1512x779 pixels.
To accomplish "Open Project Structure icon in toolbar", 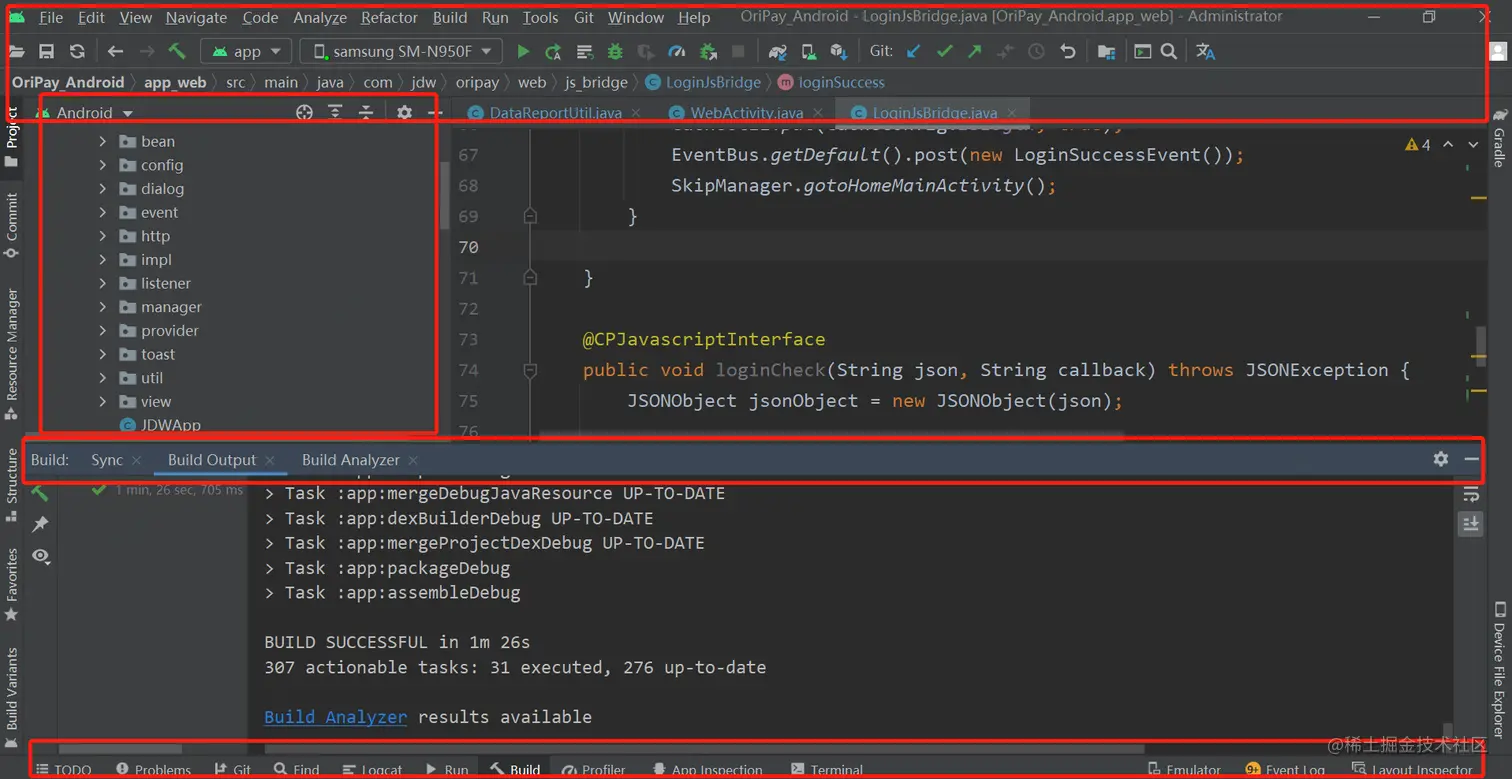I will click(1106, 51).
